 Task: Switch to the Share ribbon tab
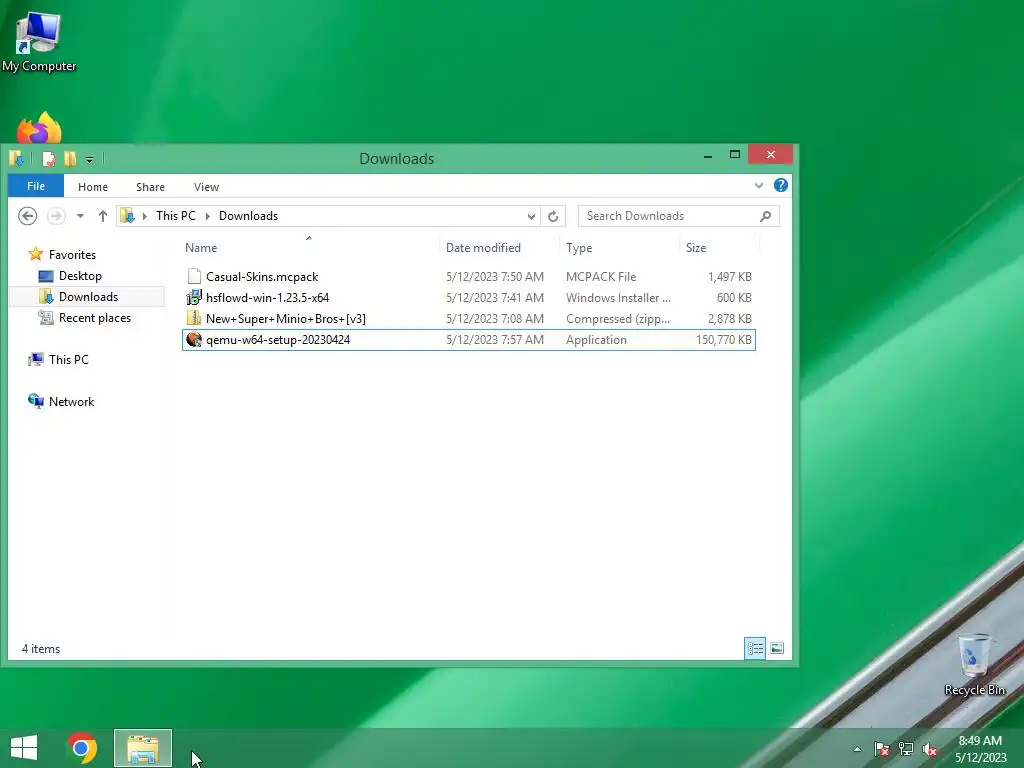tap(150, 187)
